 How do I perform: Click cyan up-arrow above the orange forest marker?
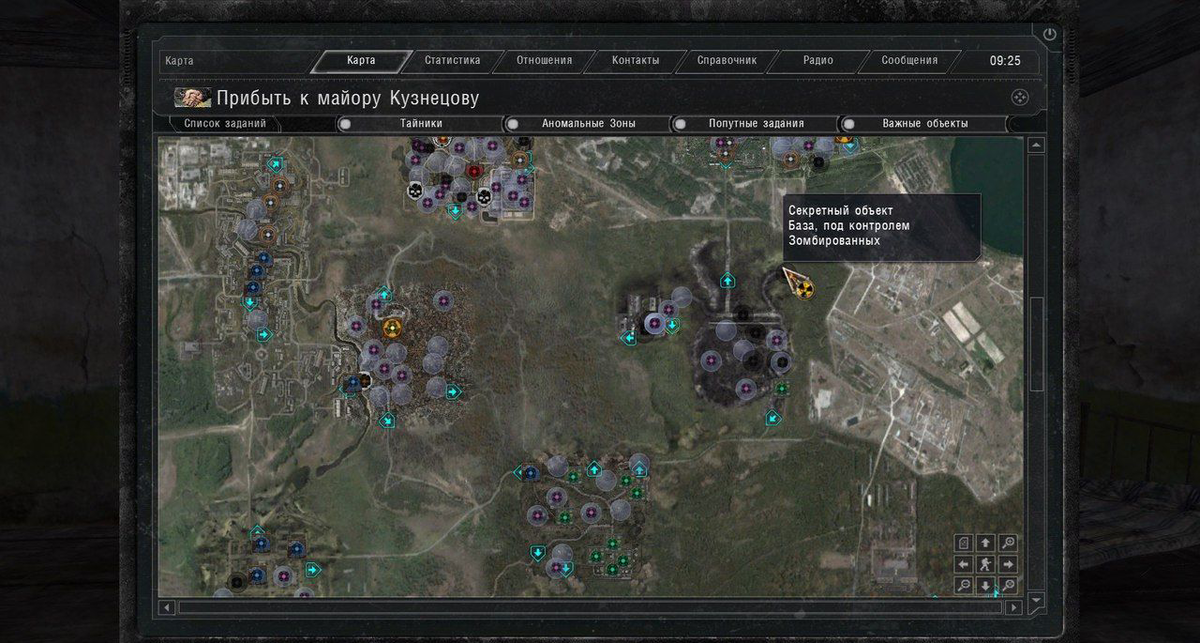383,295
